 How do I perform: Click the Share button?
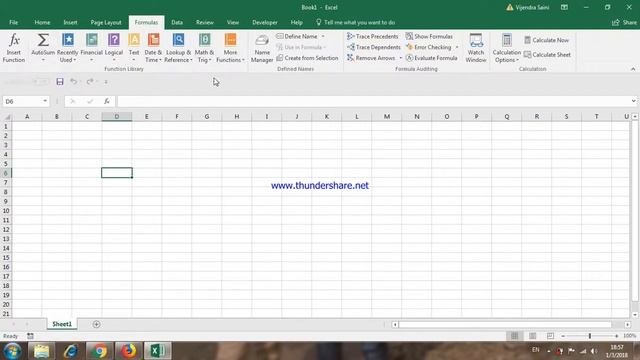tap(624, 22)
